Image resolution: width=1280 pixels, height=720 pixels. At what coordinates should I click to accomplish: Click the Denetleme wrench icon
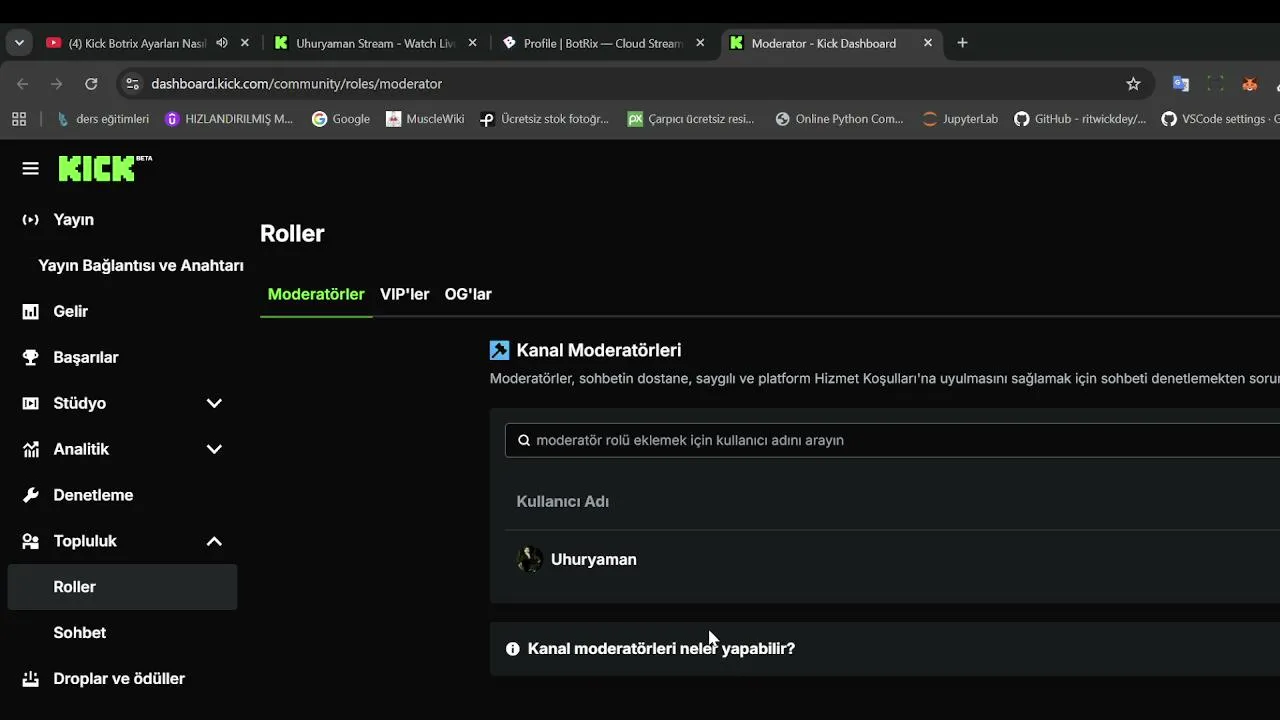[x=31, y=496]
